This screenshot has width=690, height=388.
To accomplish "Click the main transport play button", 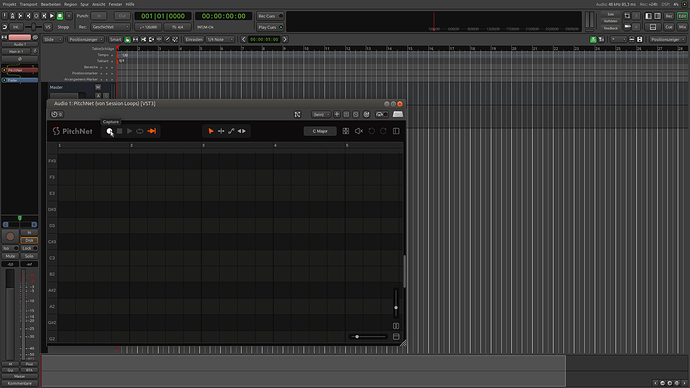I will tap(52, 16).
